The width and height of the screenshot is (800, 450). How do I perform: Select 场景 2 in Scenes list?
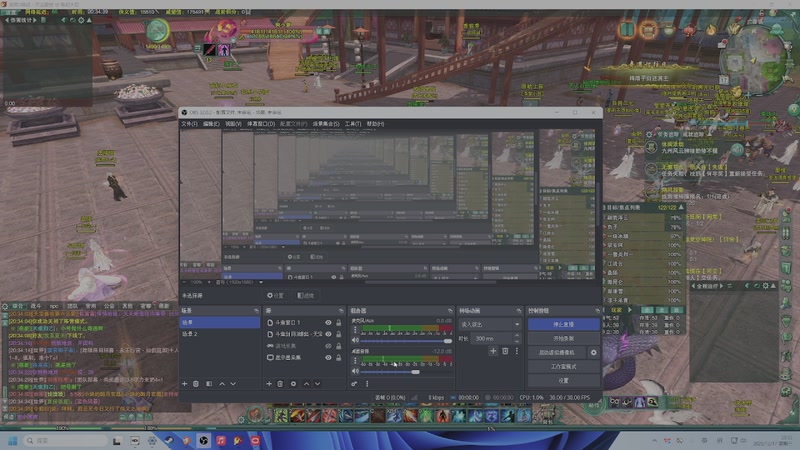(219, 334)
